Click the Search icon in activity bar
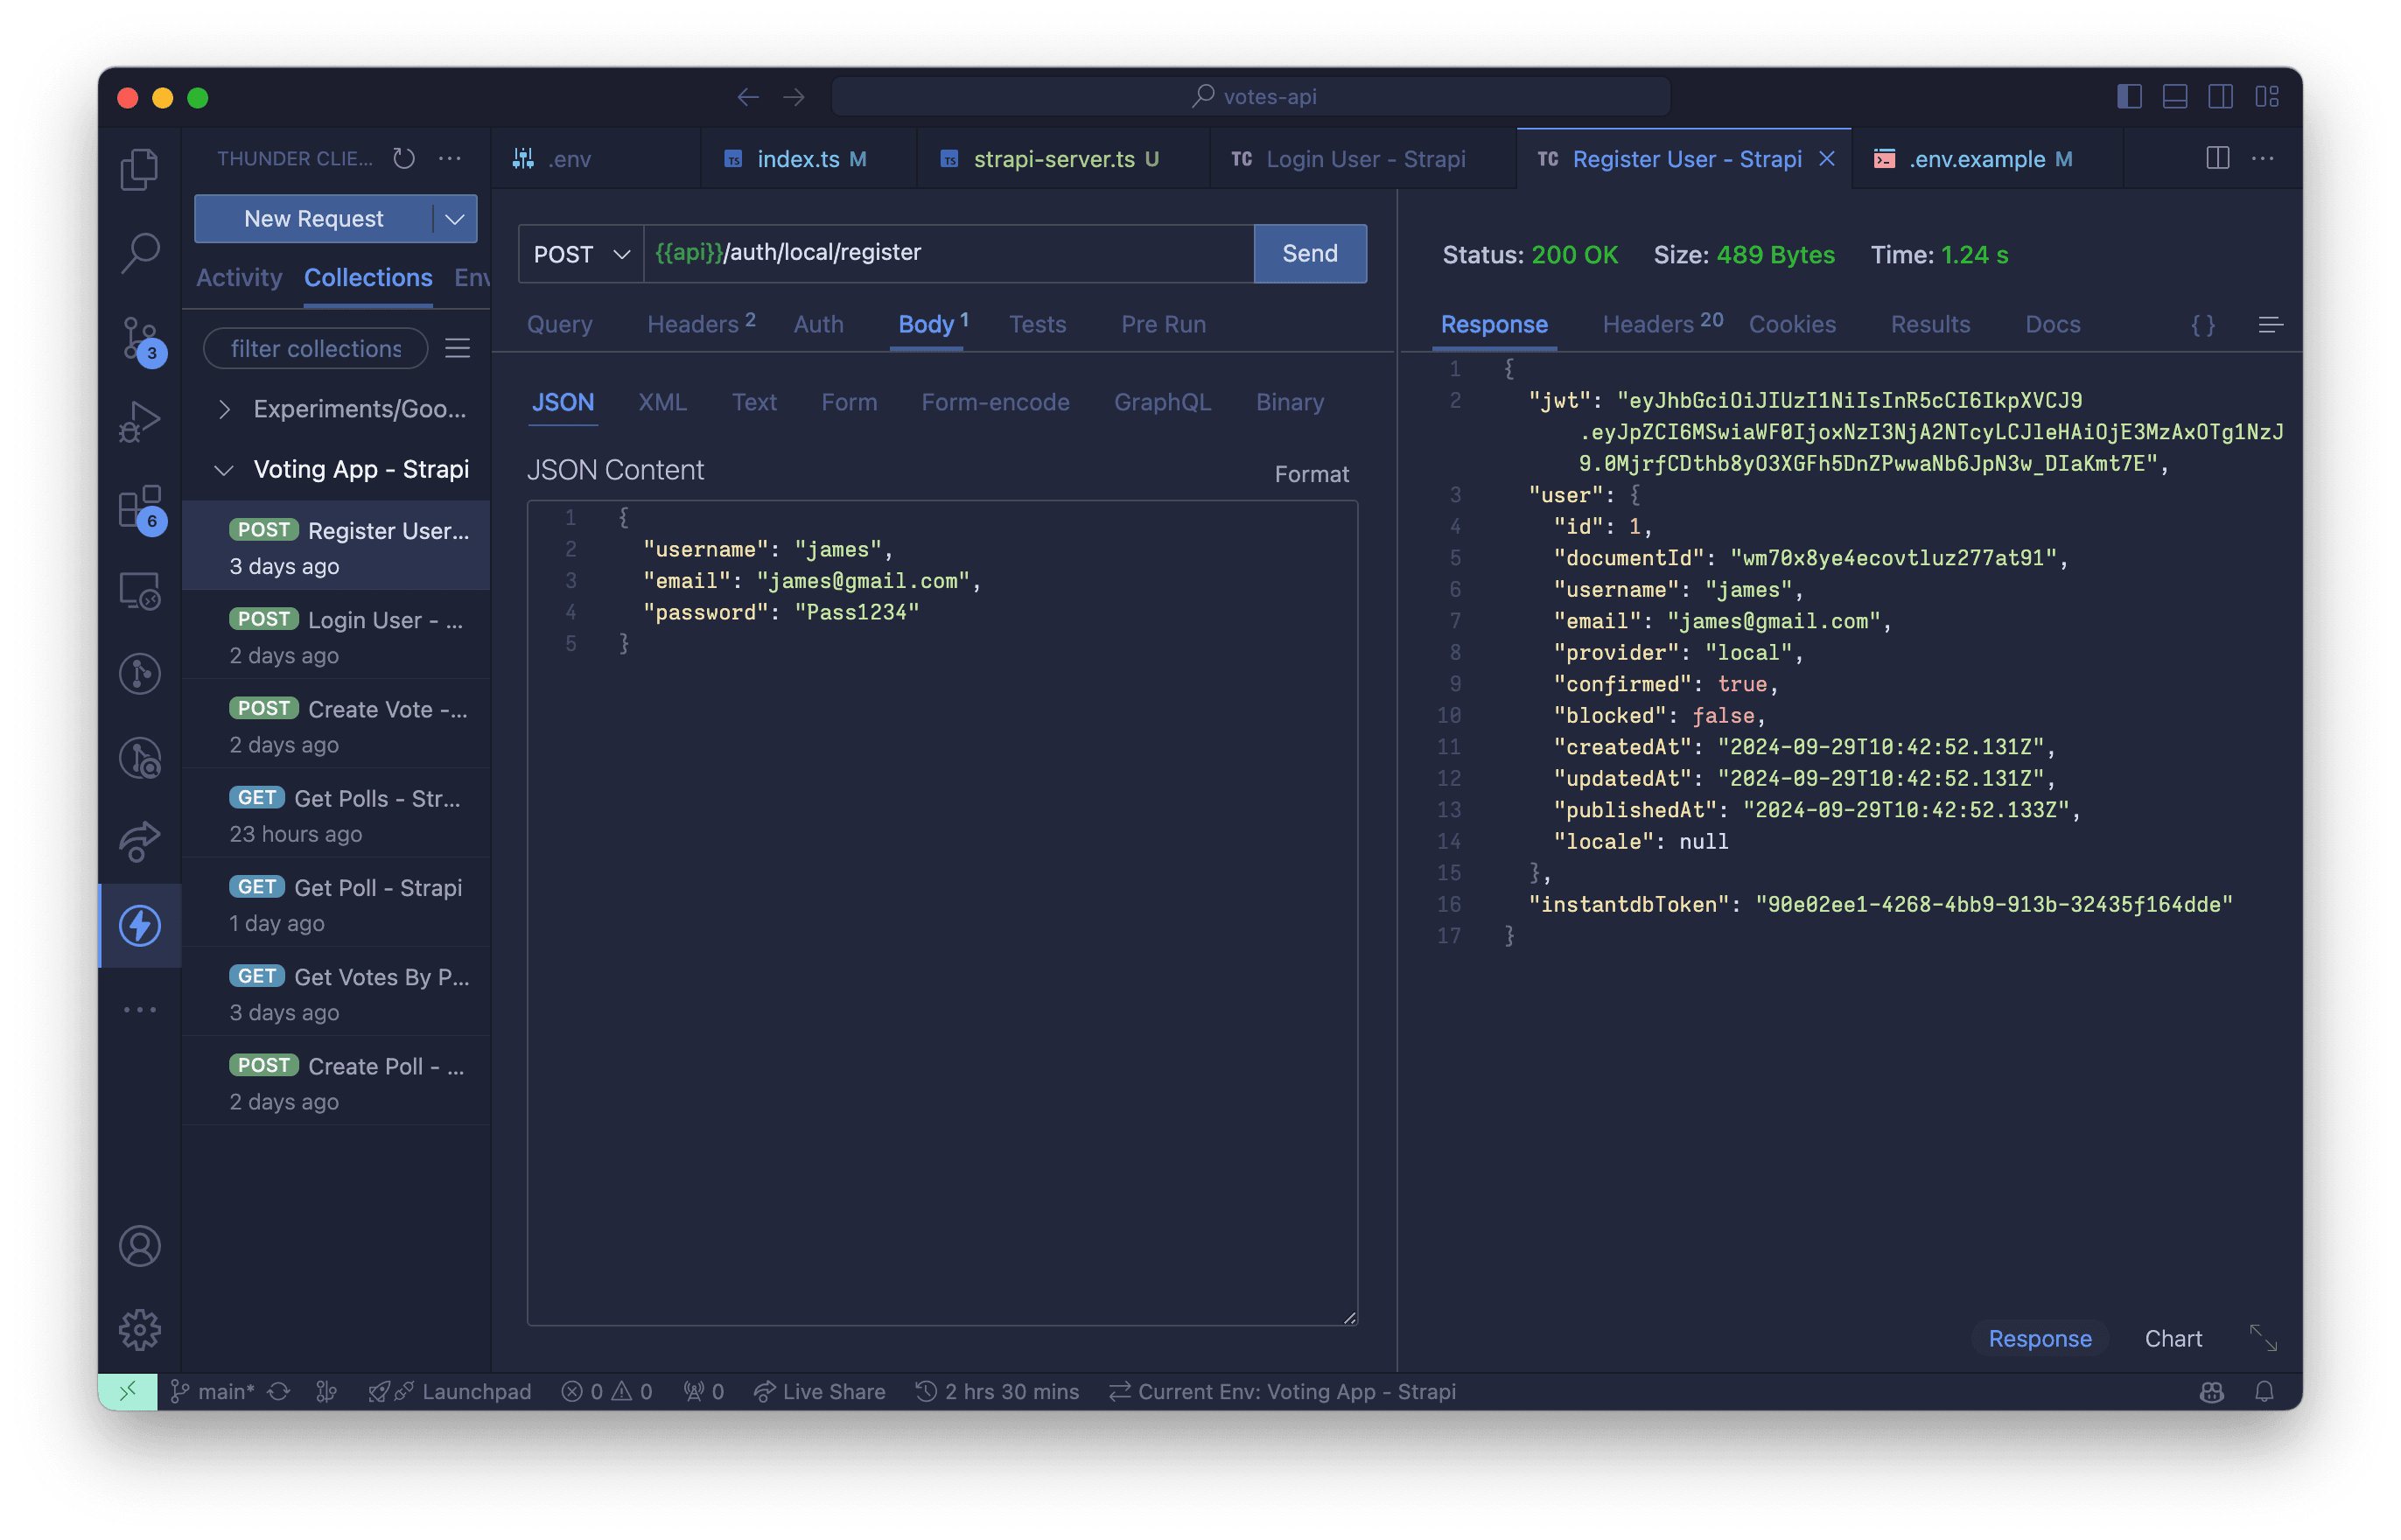The height and width of the screenshot is (1540, 2401). point(139,253)
